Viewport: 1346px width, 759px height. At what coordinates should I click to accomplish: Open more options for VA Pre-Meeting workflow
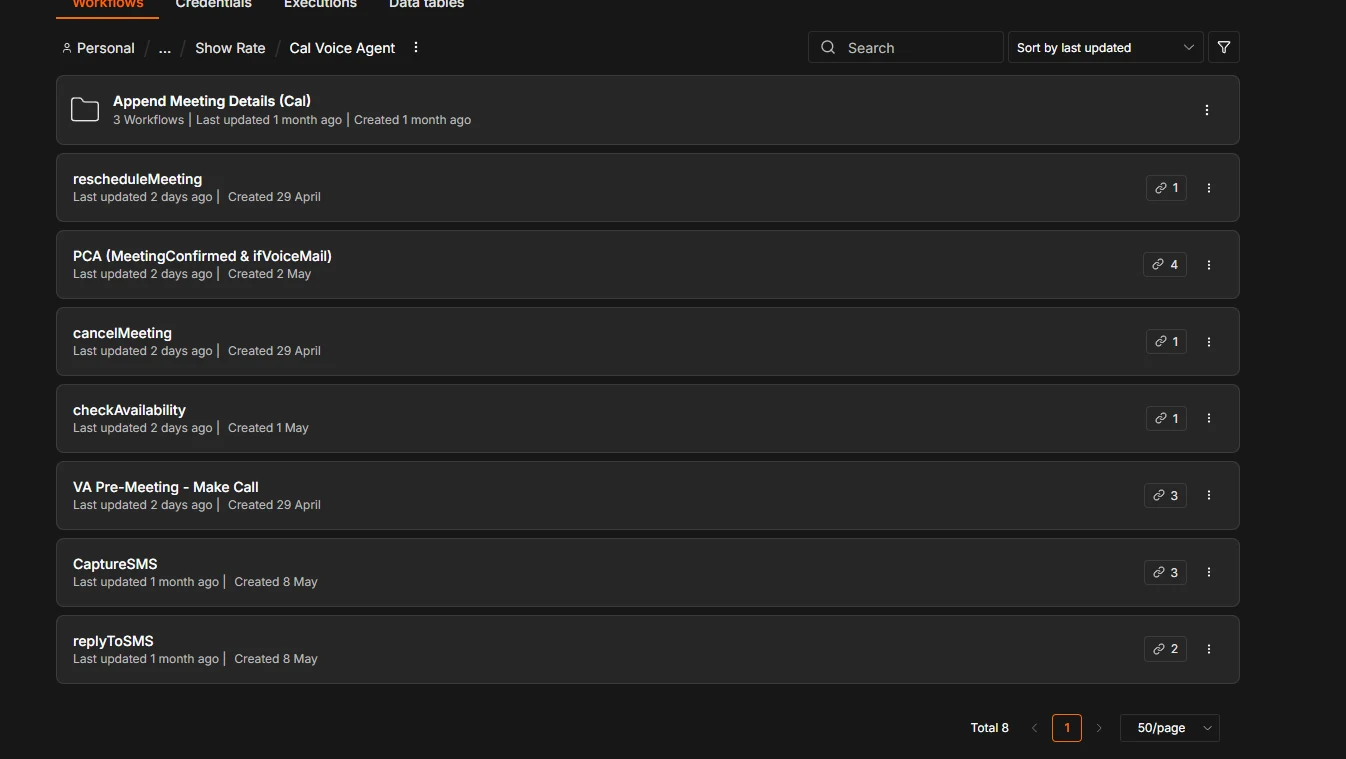[x=1209, y=496]
